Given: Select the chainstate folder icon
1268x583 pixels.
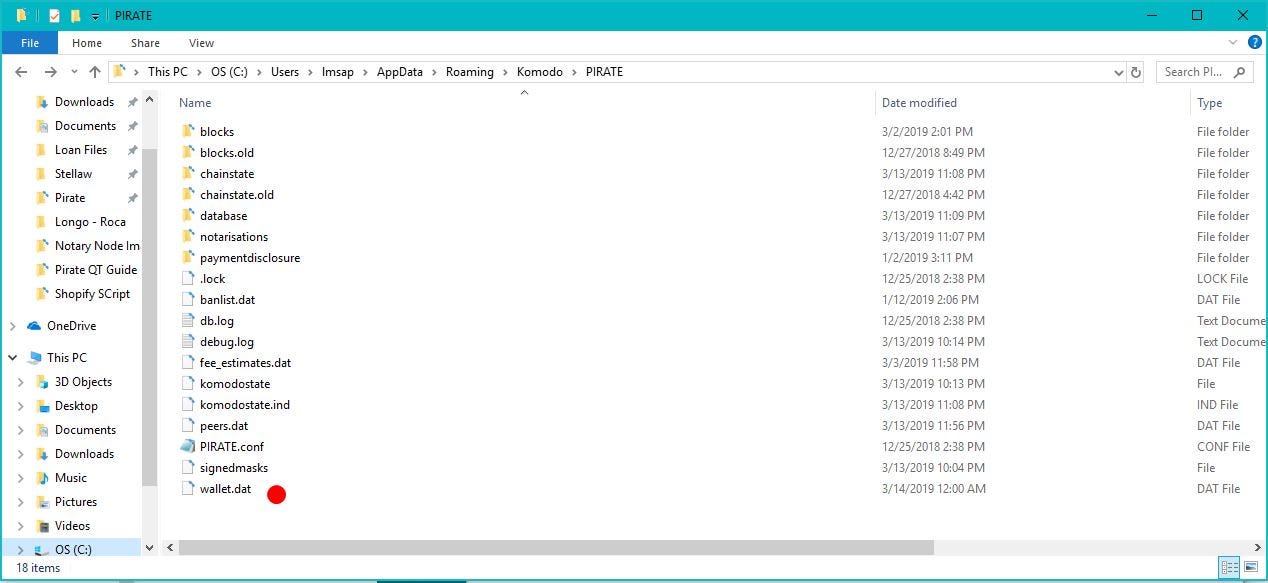Looking at the screenshot, I should point(190,173).
